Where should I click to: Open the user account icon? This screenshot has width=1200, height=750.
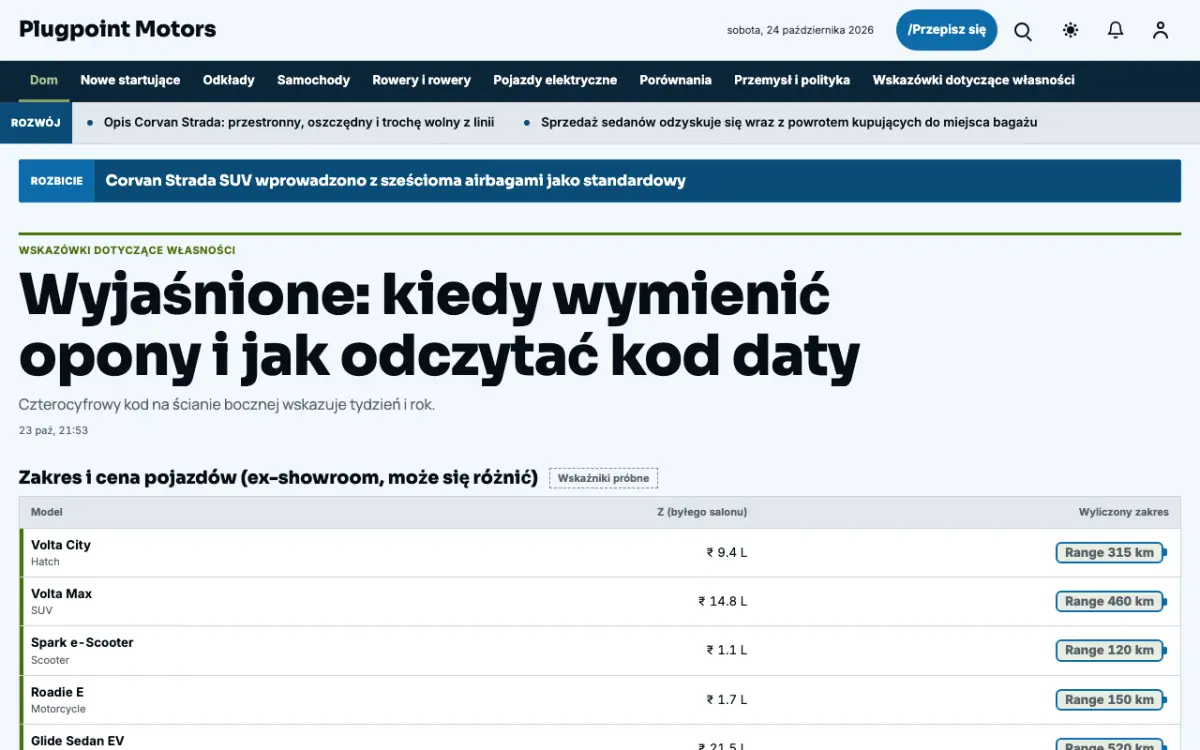[x=1160, y=30]
